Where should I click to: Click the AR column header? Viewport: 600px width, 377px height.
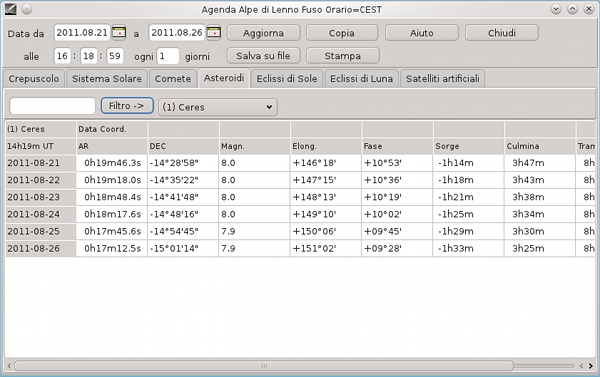coord(112,146)
